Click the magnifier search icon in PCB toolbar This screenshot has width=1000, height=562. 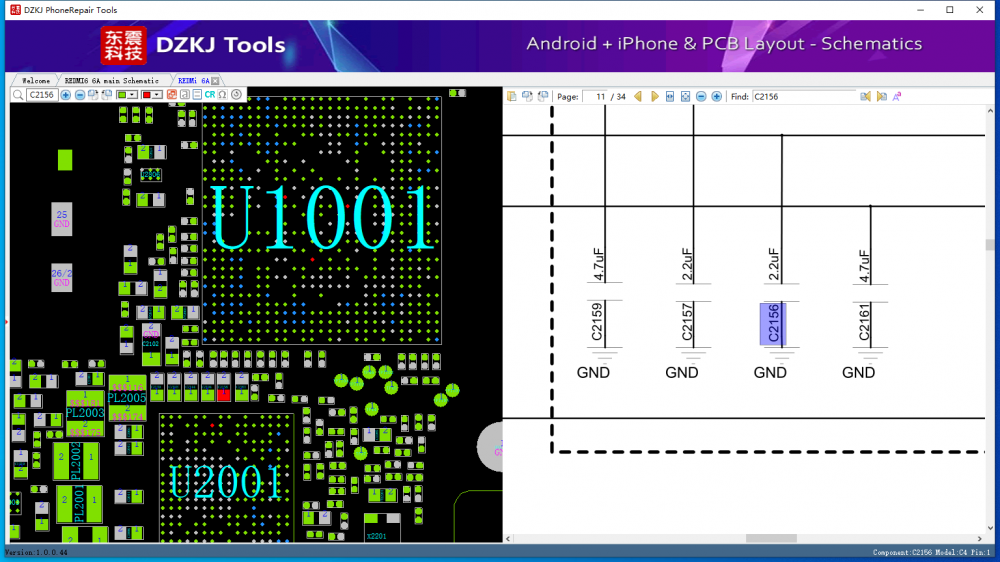point(18,95)
